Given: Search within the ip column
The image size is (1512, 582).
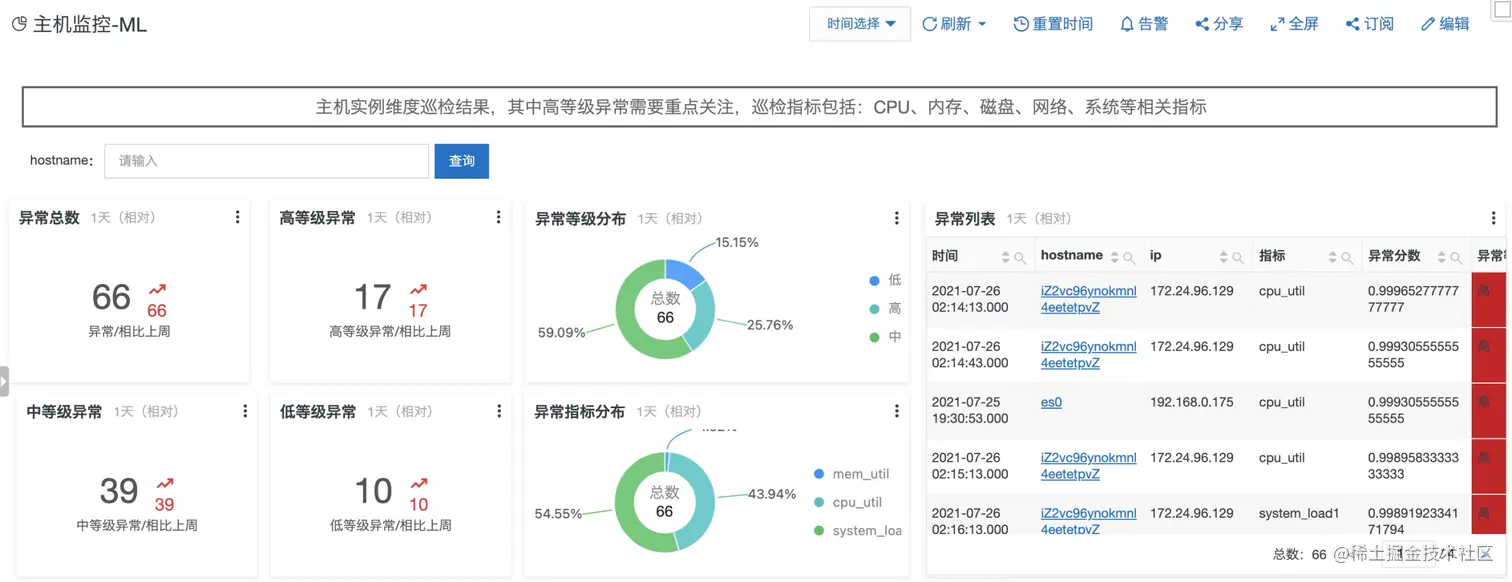Looking at the screenshot, I should 1238,258.
